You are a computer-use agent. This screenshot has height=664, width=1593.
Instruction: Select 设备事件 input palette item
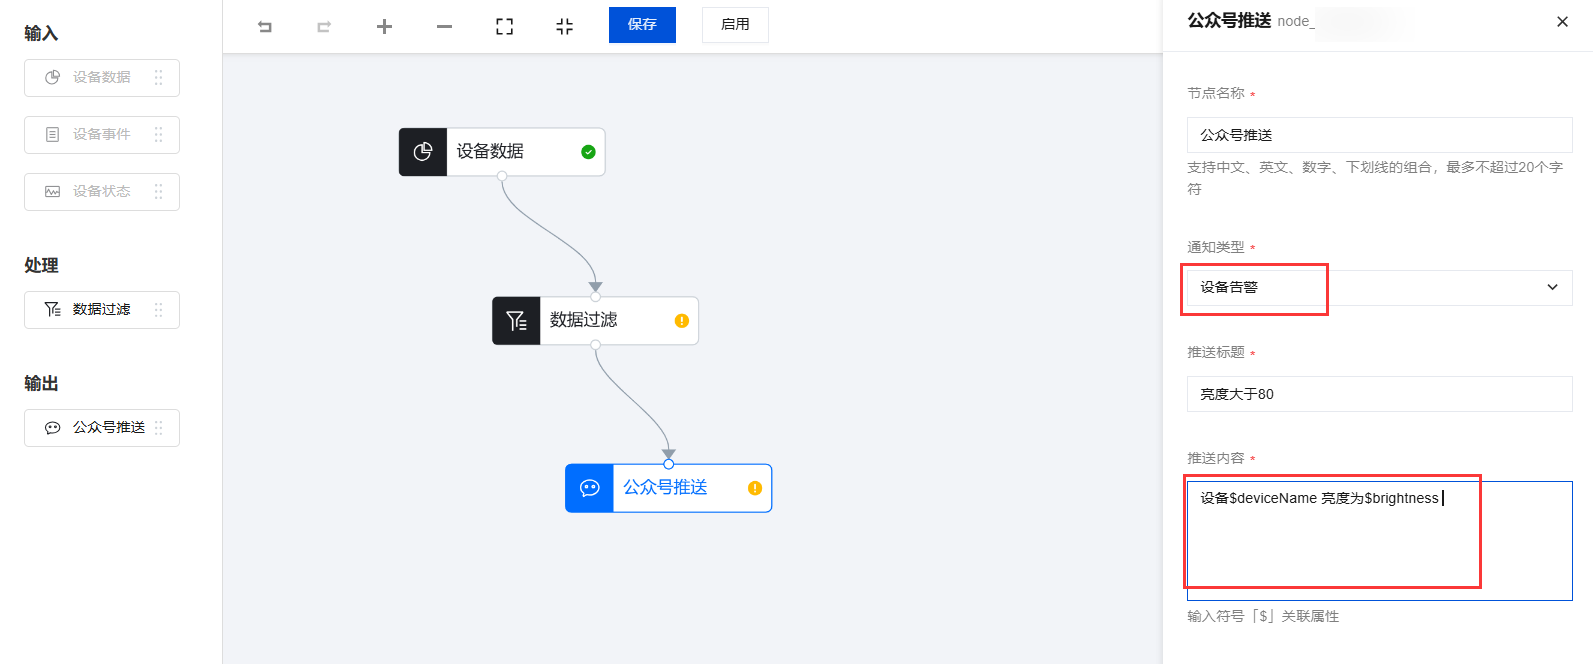tap(102, 135)
